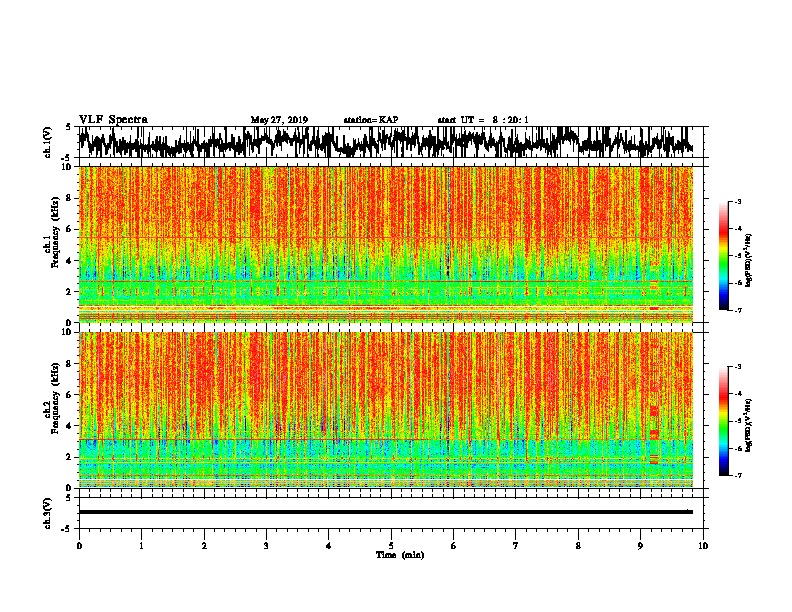
Task: Click time axis tick label '0'
Action: 79,546
